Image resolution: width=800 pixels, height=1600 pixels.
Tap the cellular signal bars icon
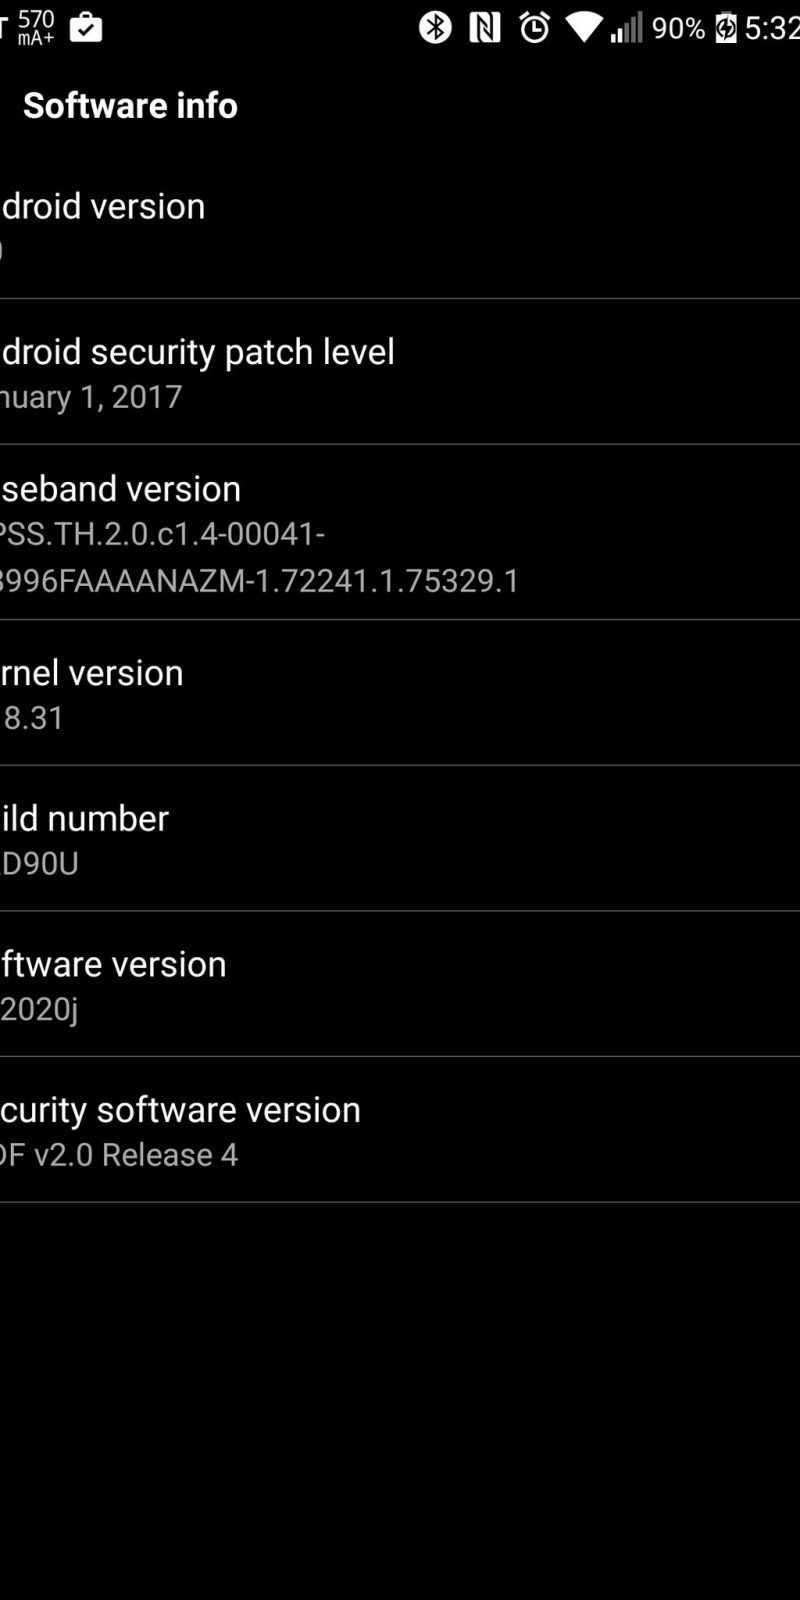(x=627, y=28)
